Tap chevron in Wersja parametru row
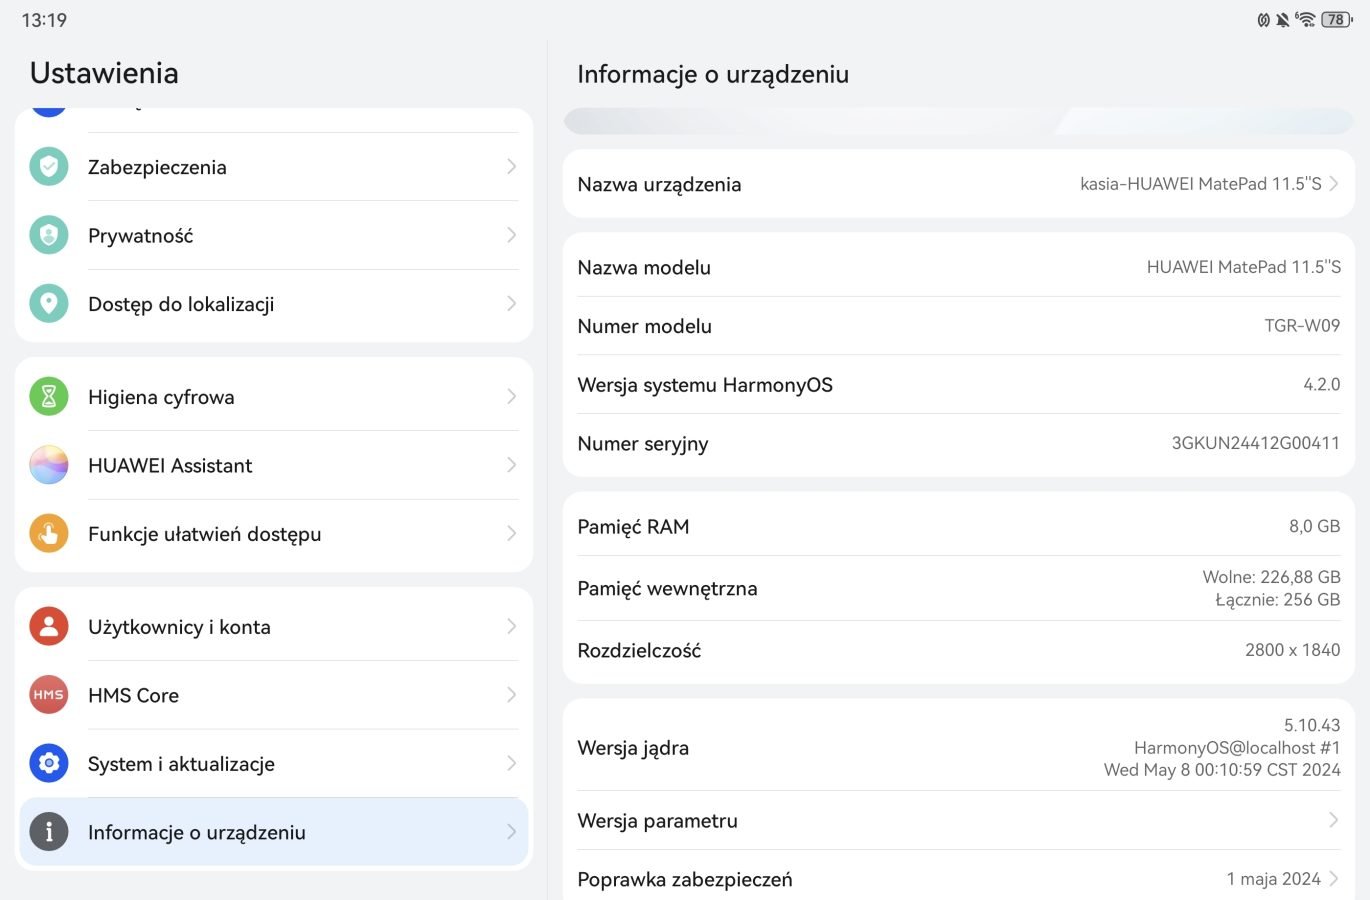 [x=1334, y=820]
